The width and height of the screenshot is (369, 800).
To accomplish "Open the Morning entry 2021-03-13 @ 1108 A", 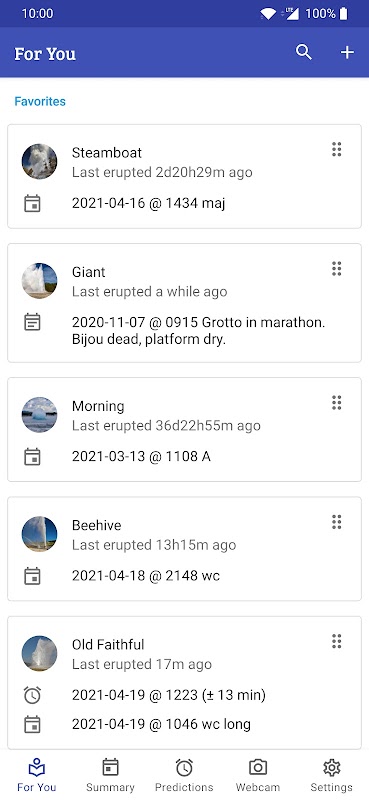I will click(x=141, y=457).
